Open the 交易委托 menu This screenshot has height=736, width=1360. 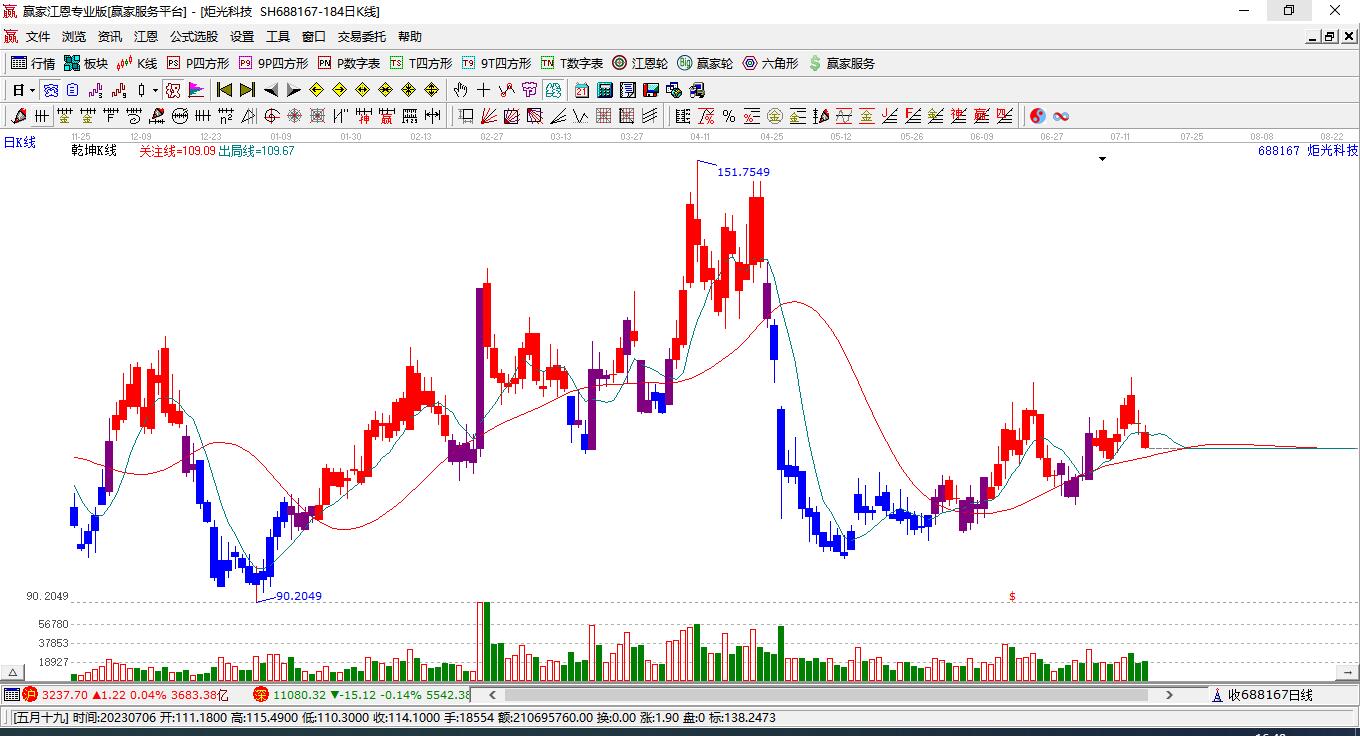pos(362,36)
